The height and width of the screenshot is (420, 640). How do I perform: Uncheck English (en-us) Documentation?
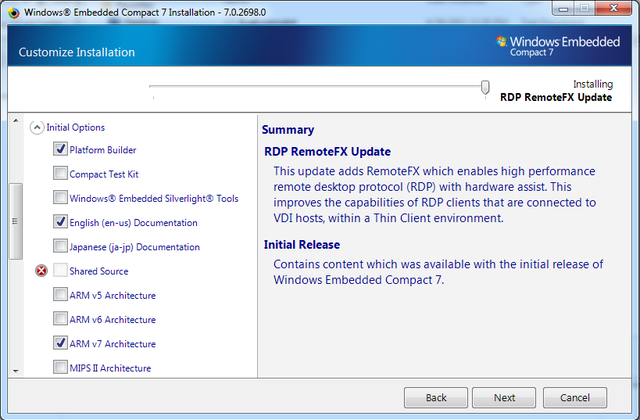pyautogui.click(x=60, y=222)
